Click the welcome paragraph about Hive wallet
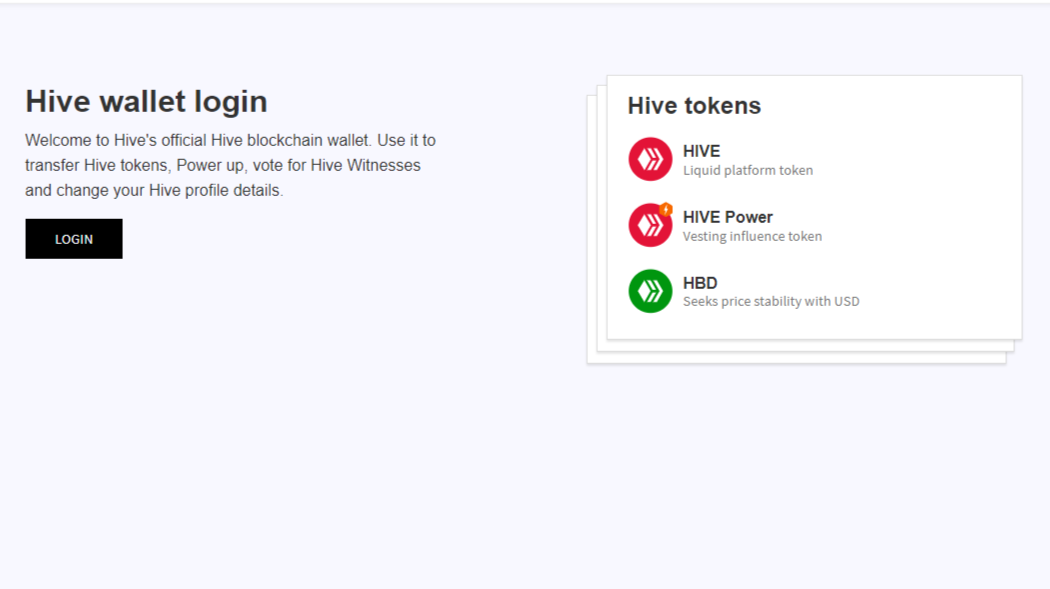1050x589 pixels. (x=230, y=164)
